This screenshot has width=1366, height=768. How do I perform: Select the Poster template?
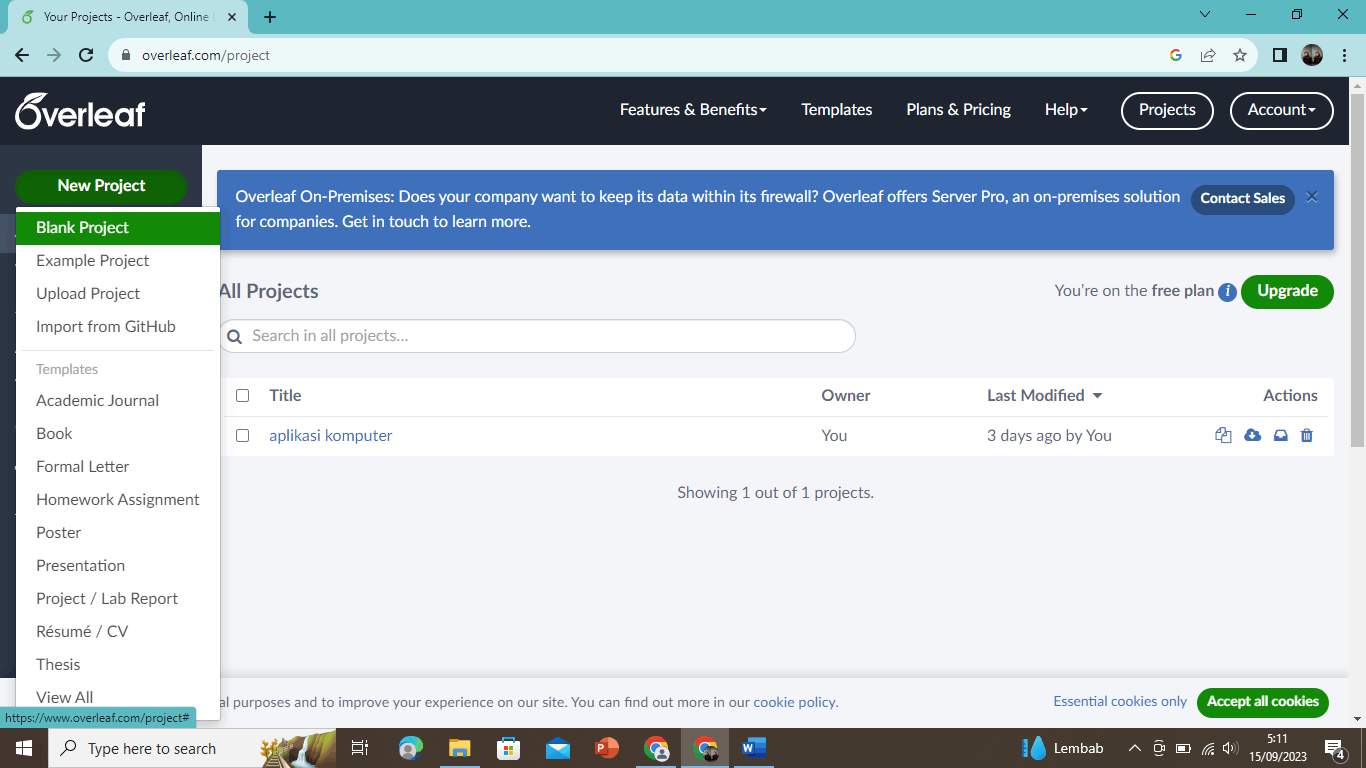[118, 533]
